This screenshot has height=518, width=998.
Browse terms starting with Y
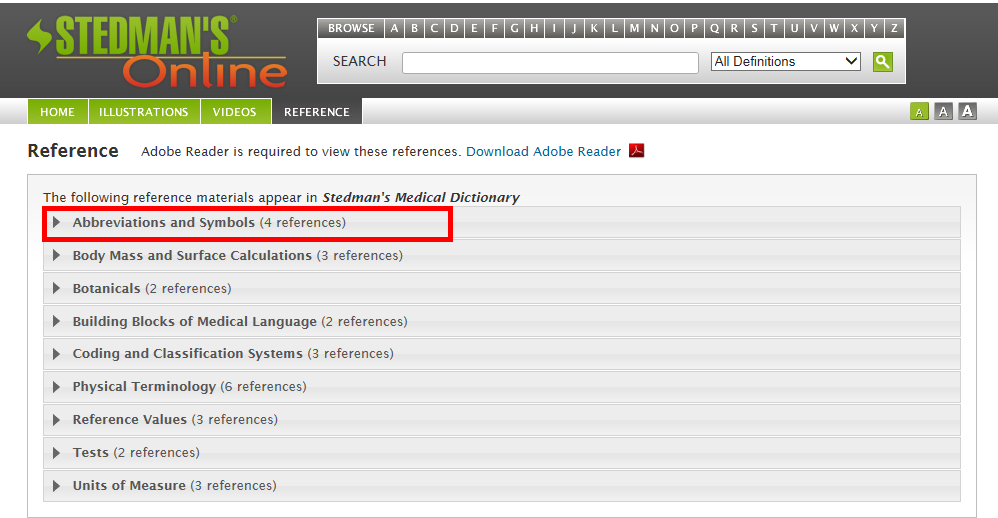click(x=875, y=28)
